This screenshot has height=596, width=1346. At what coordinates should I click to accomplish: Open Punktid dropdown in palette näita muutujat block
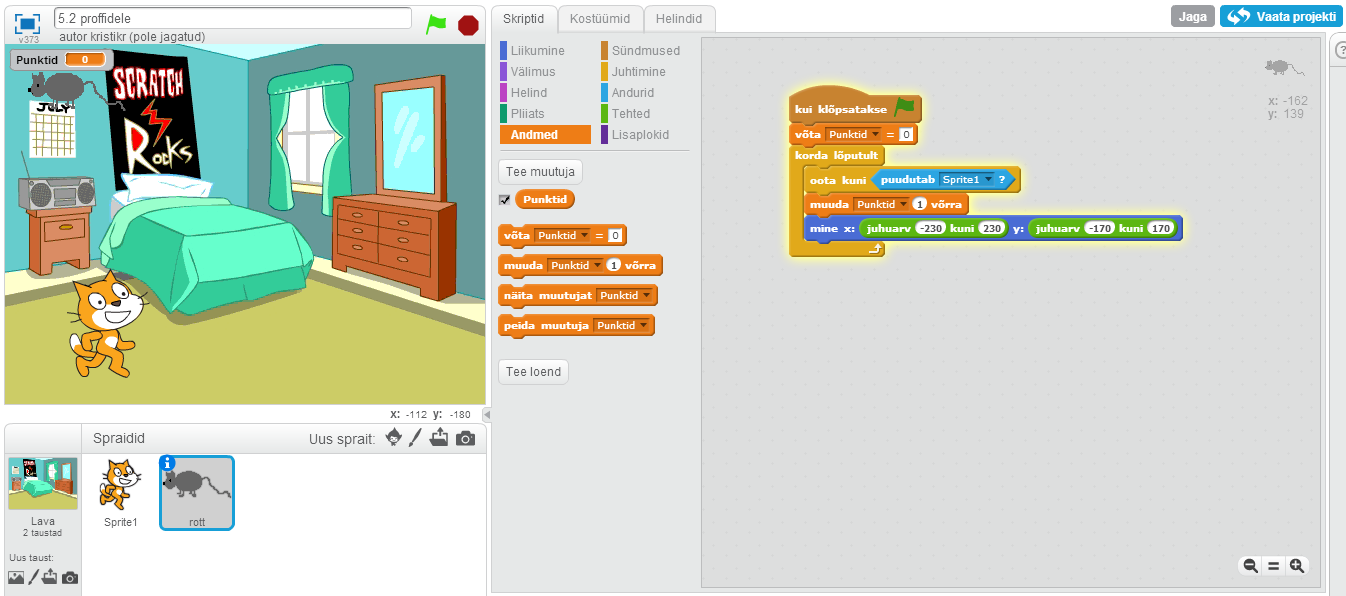[x=647, y=296]
